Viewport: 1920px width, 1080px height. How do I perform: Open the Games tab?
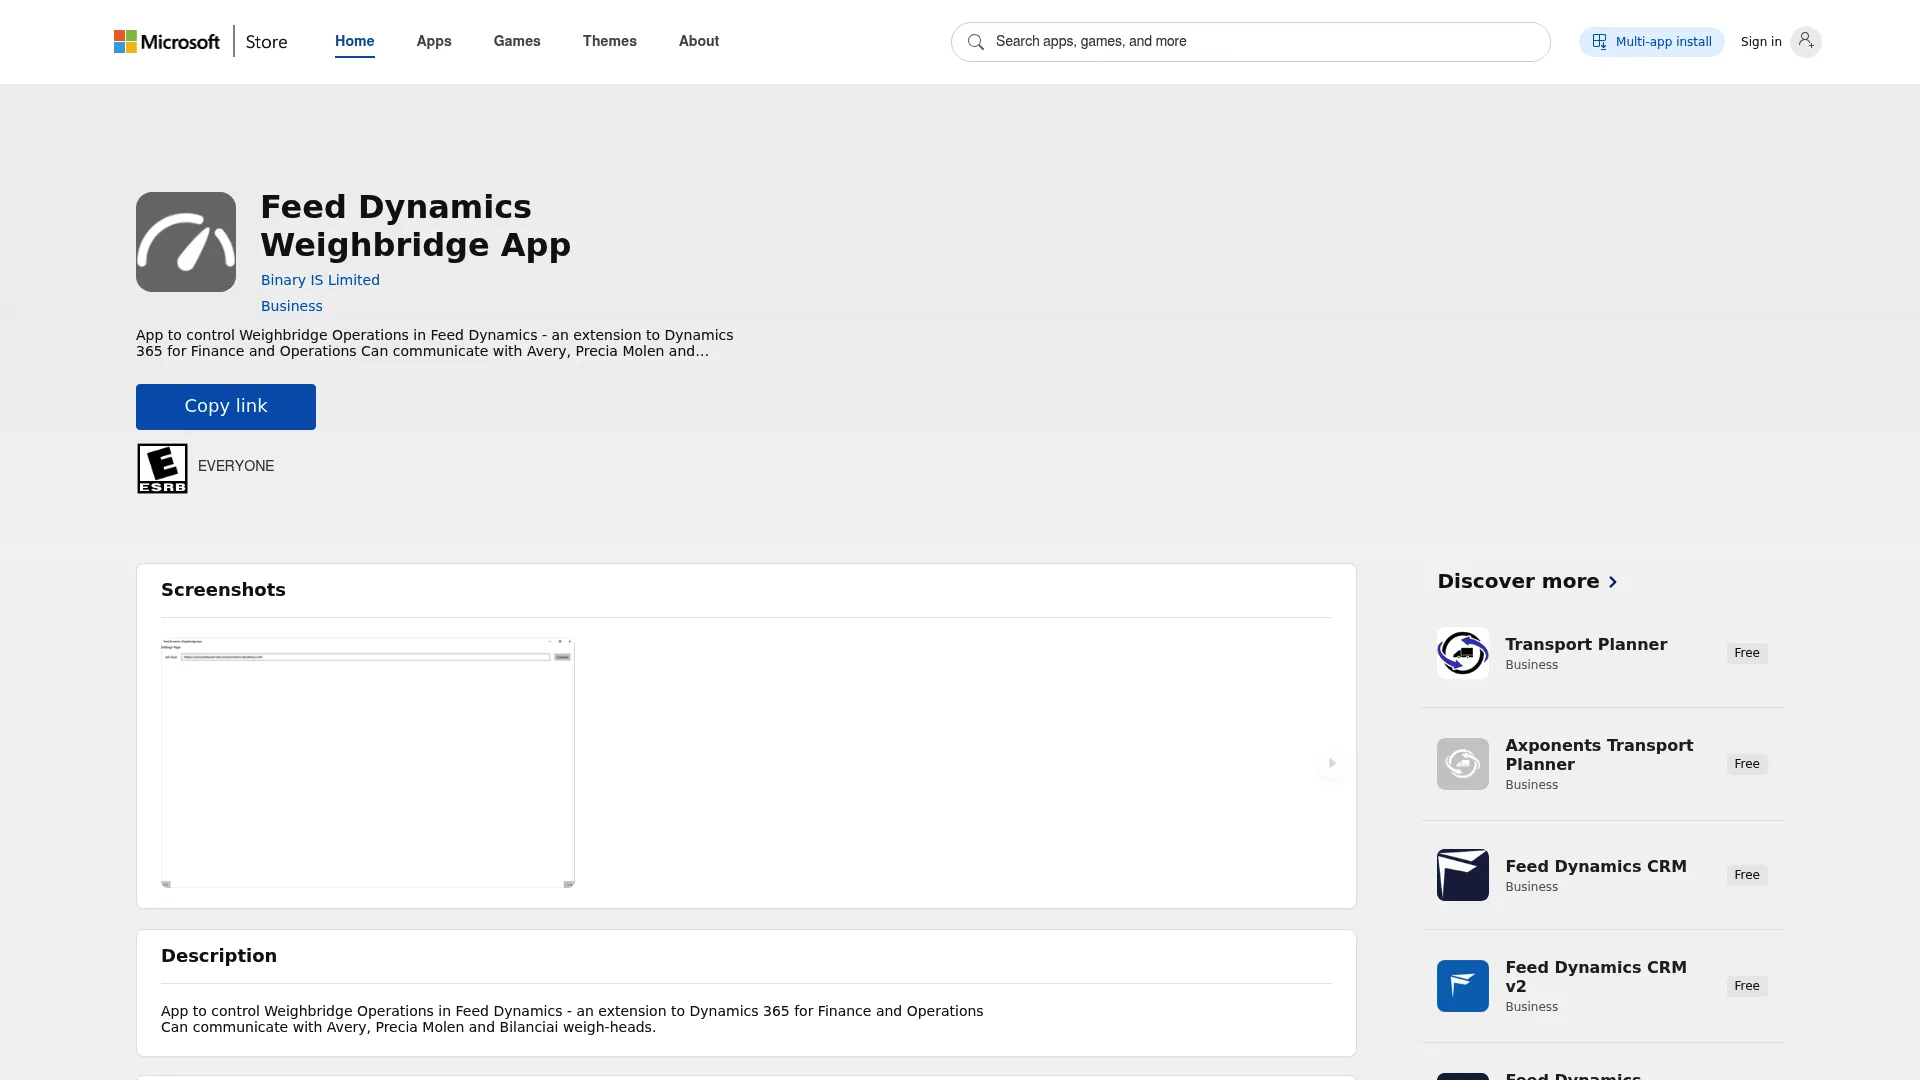517,41
